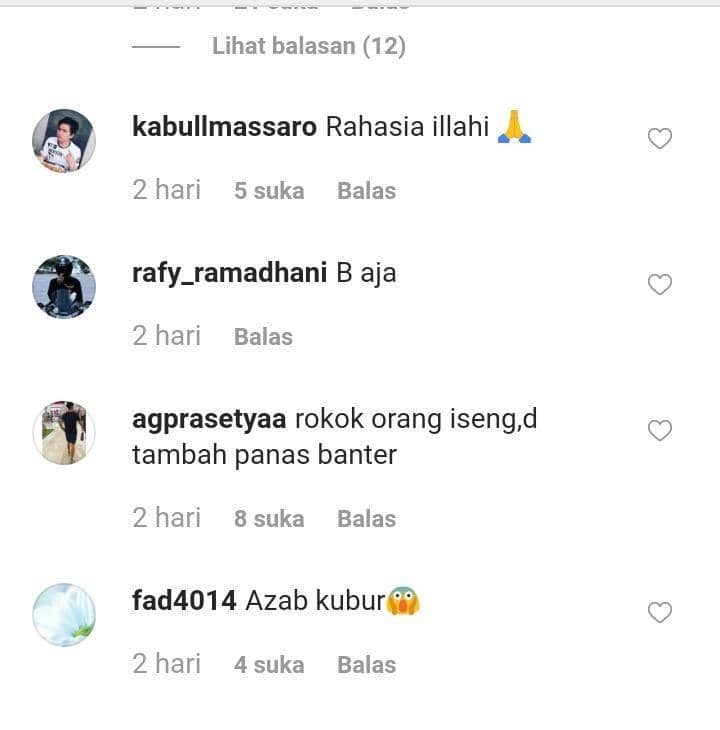720x730 pixels.
Task: Reply to kabullmassaro with Balas
Action: (366, 191)
